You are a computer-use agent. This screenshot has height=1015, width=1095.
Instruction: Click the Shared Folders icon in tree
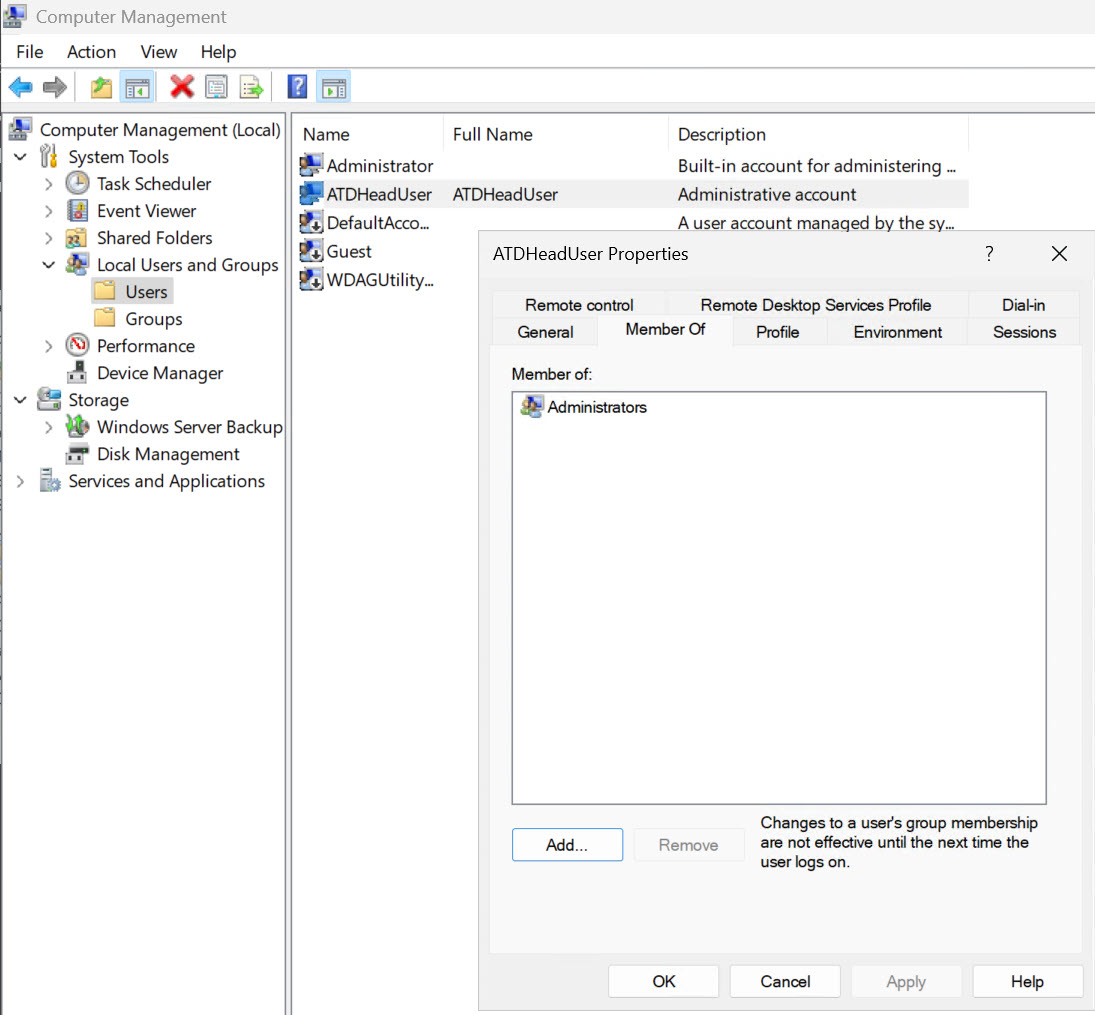[76, 238]
